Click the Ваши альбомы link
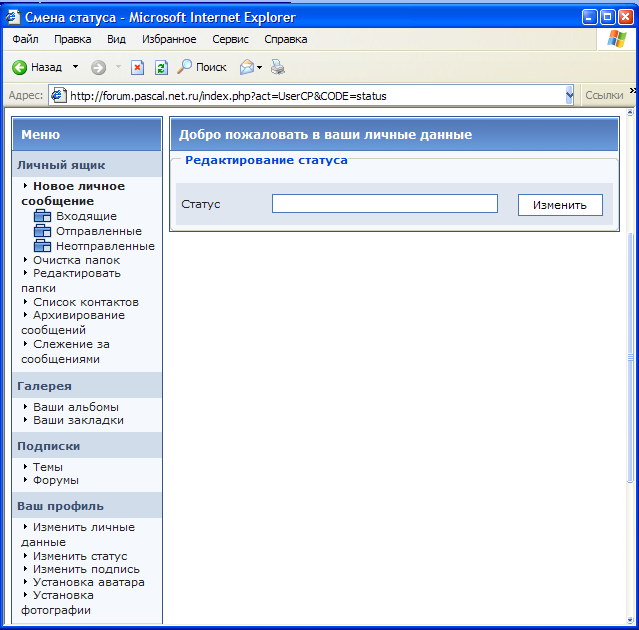 click(x=75, y=407)
